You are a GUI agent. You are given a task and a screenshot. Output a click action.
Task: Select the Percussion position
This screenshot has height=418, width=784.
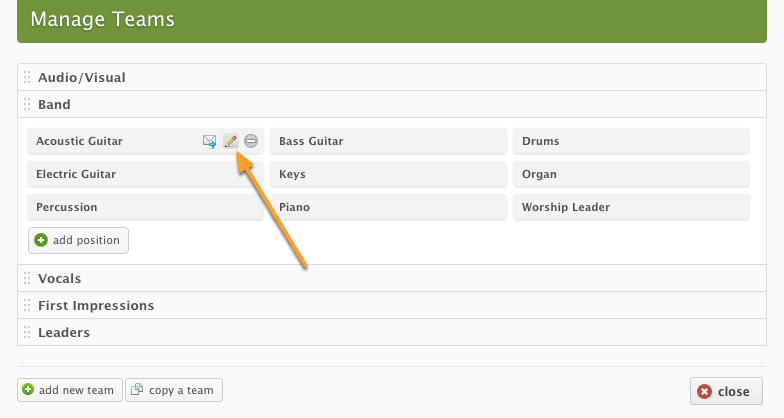point(146,207)
